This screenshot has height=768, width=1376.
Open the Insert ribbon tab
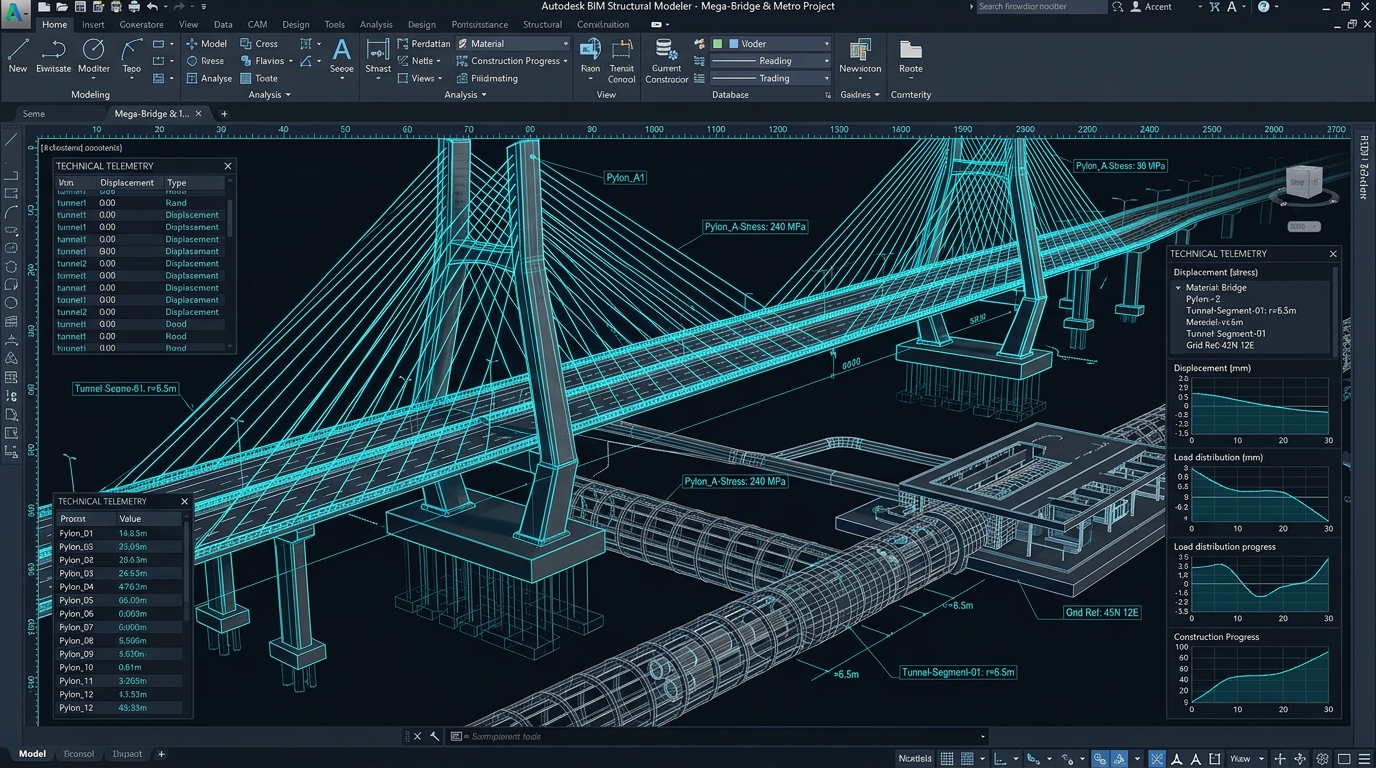click(x=93, y=24)
